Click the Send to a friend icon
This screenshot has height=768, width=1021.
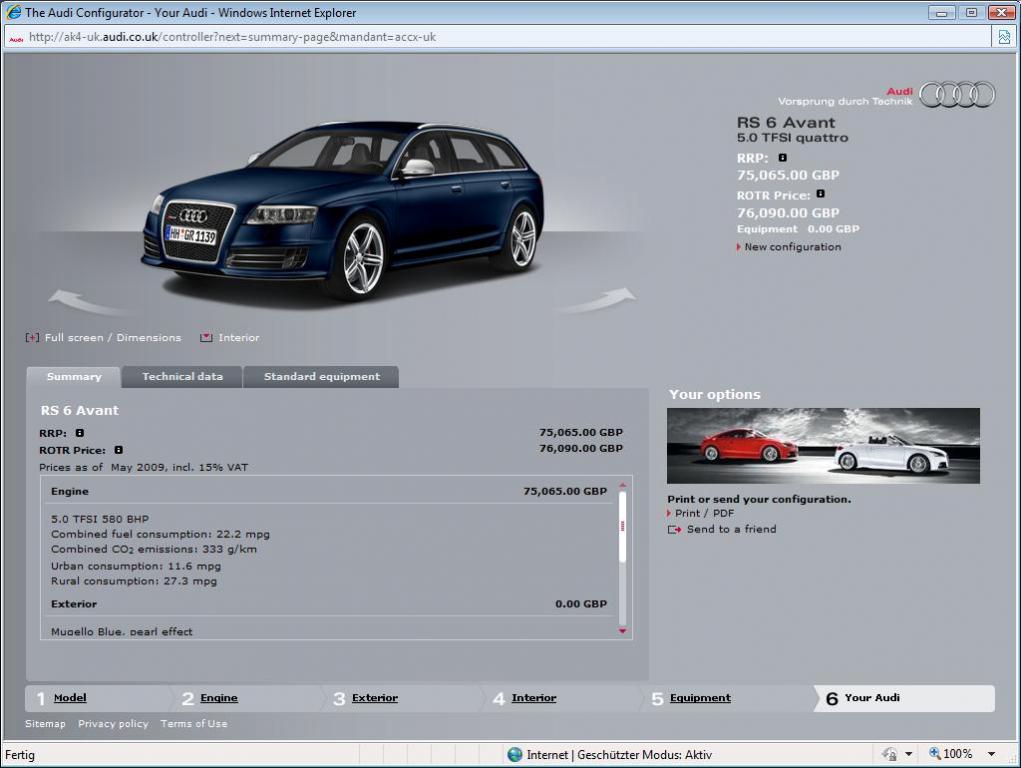(x=674, y=530)
